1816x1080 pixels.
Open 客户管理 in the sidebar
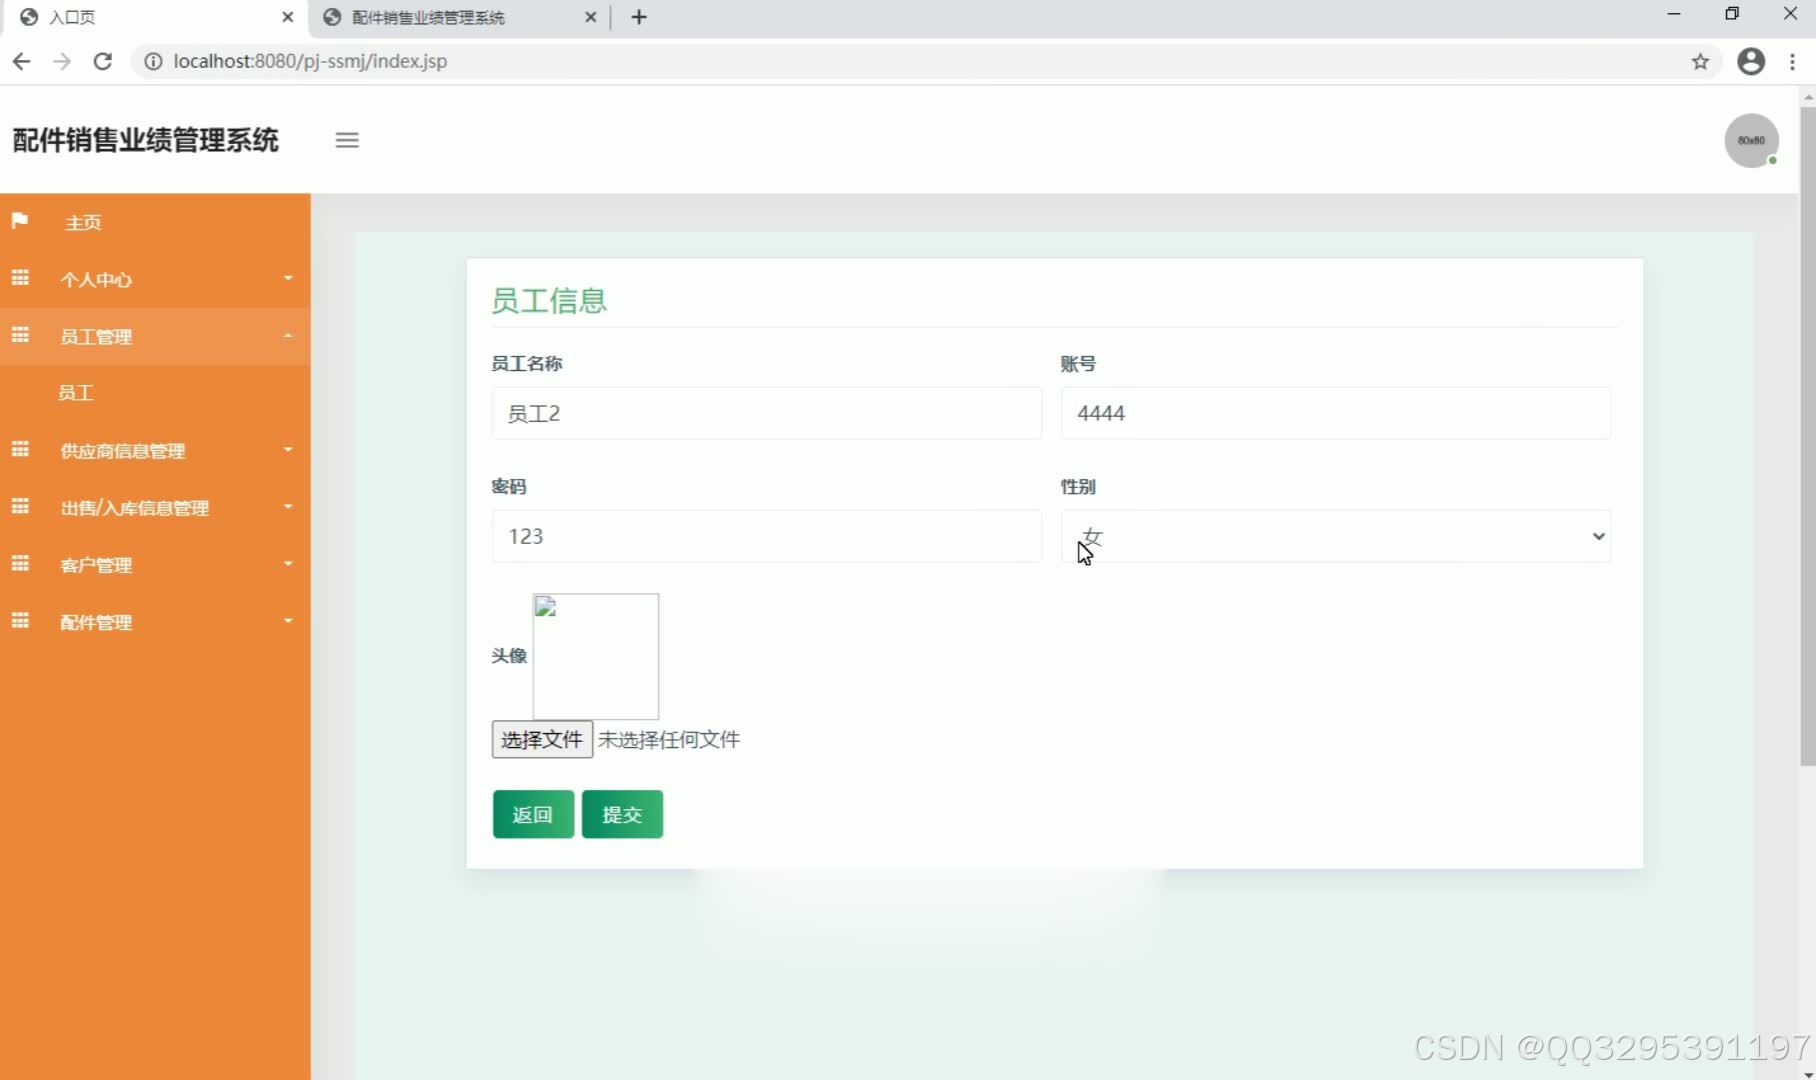(x=155, y=564)
